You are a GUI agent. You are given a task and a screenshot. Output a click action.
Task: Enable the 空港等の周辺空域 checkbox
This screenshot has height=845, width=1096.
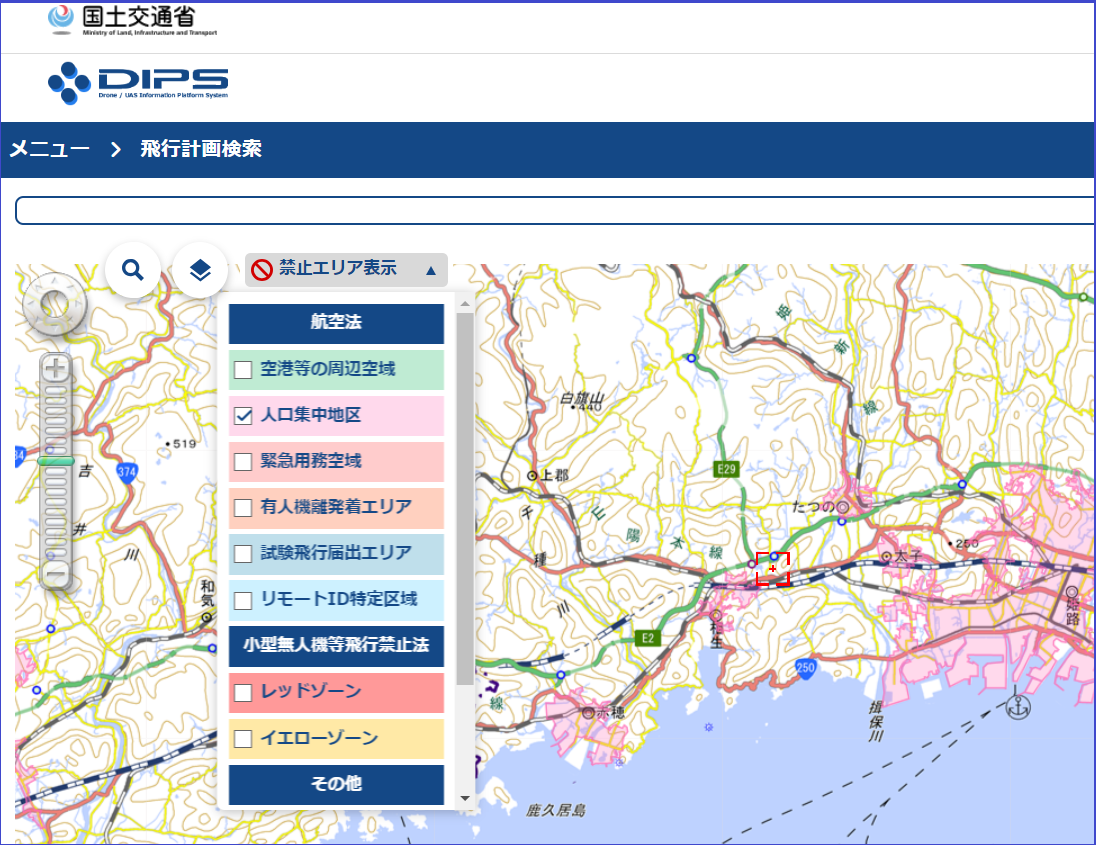point(243,370)
